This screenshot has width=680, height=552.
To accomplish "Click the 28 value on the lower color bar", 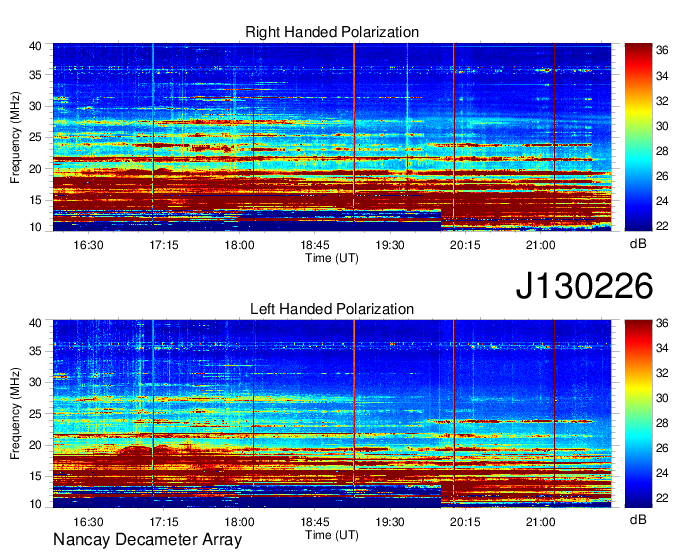I will coord(662,423).
